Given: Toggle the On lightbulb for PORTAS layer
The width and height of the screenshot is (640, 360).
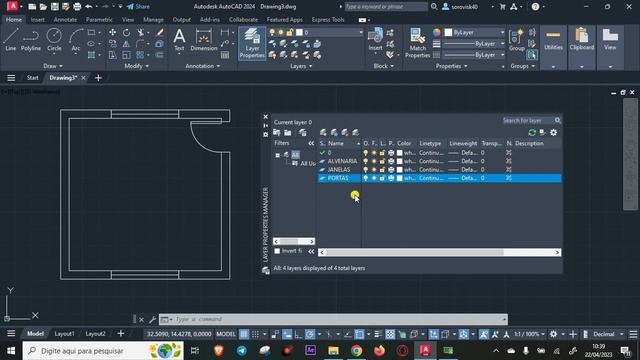Looking at the screenshot, I should 366,178.
